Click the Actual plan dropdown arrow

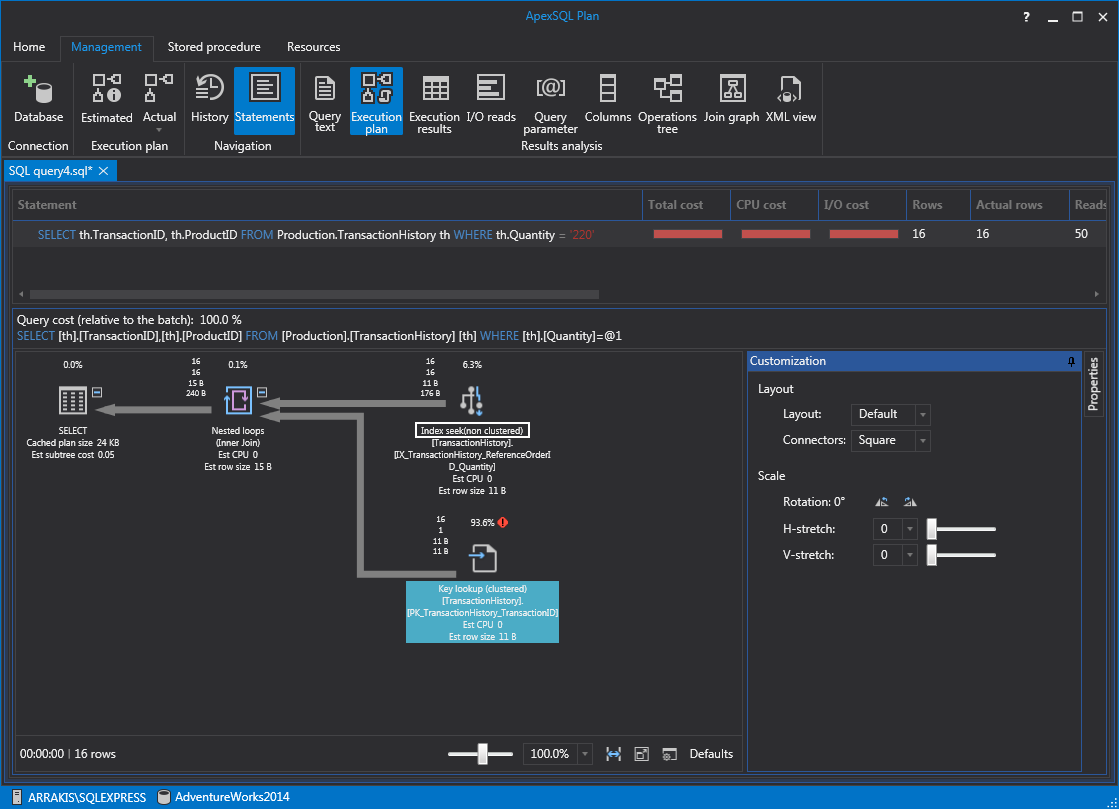pos(159,130)
